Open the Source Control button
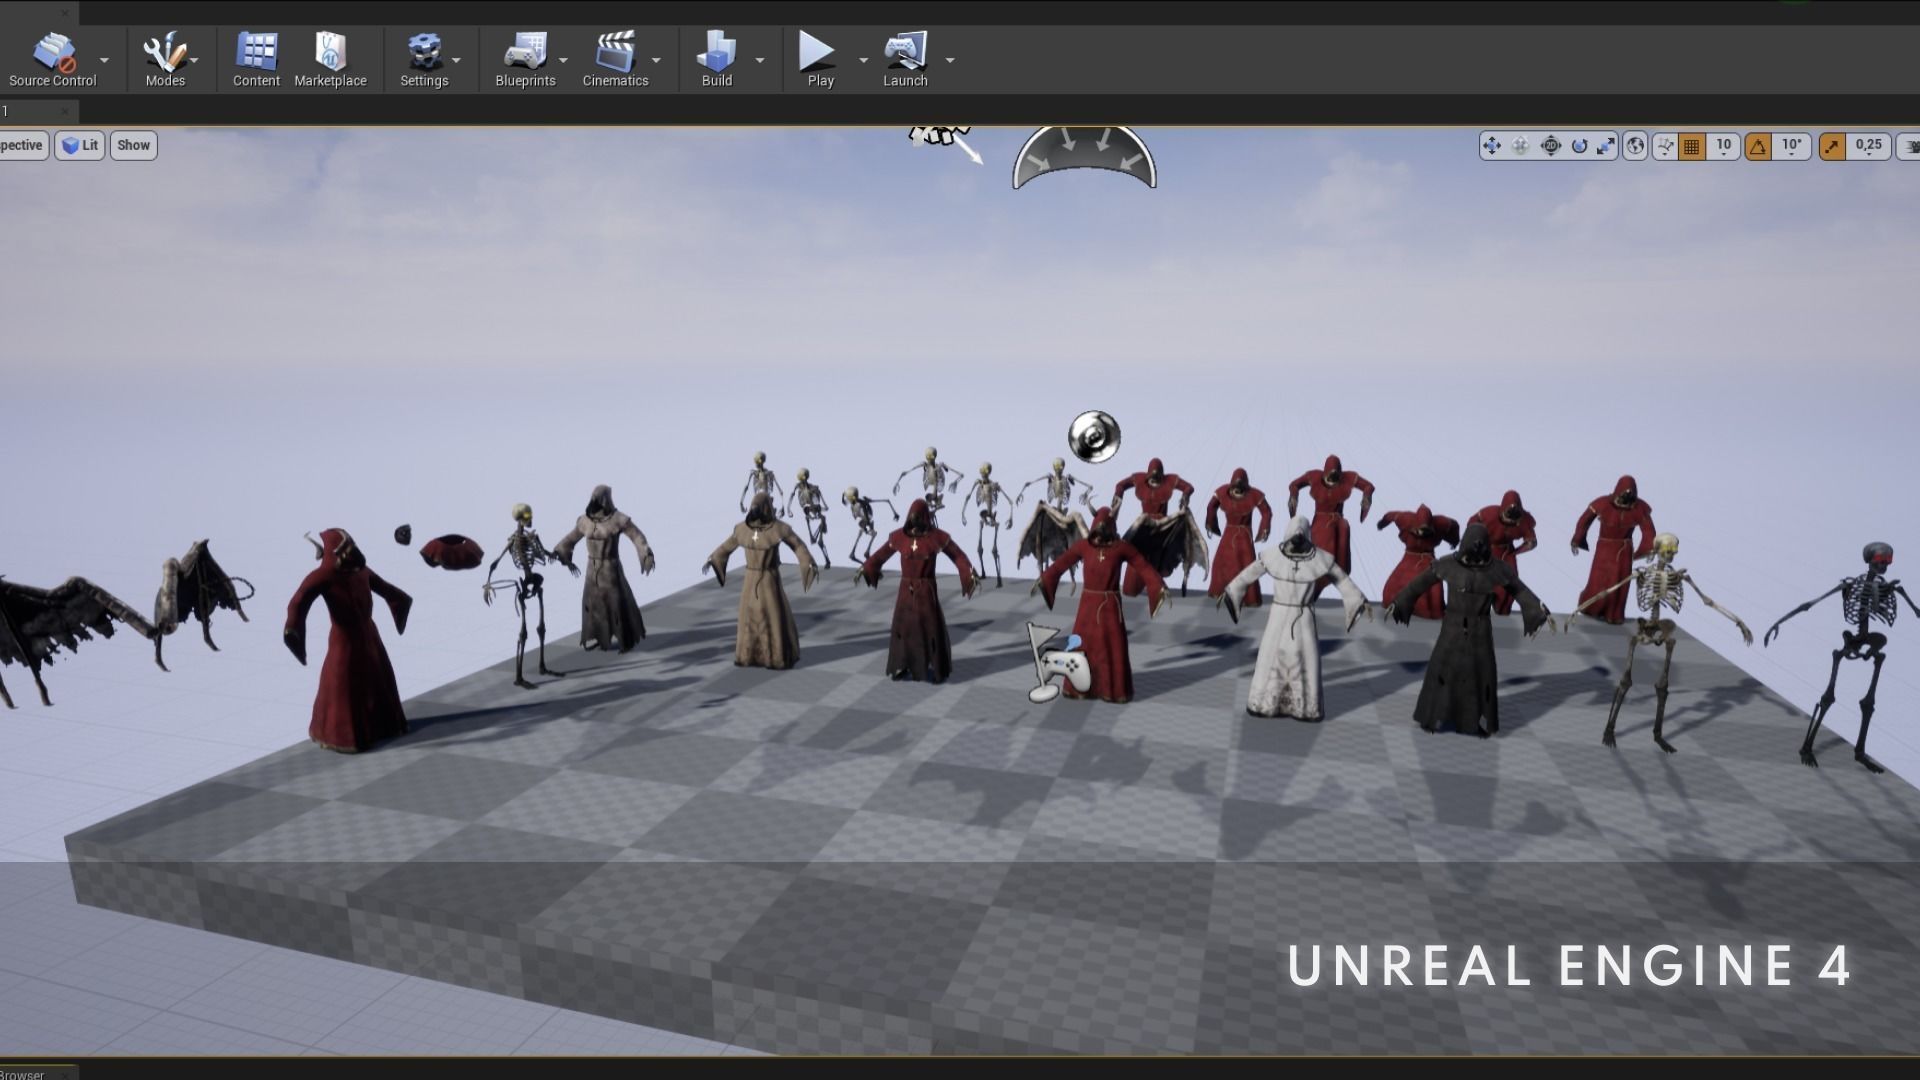Viewport: 1920px width, 1080px height. coord(52,59)
